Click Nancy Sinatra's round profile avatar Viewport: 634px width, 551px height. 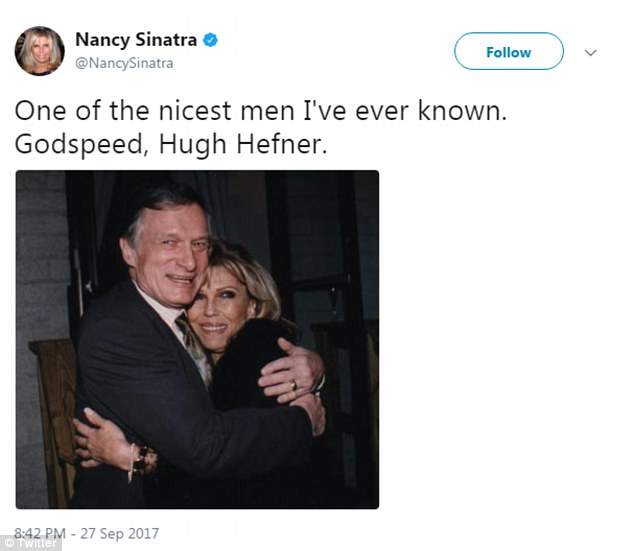pyautogui.click(x=40, y=51)
